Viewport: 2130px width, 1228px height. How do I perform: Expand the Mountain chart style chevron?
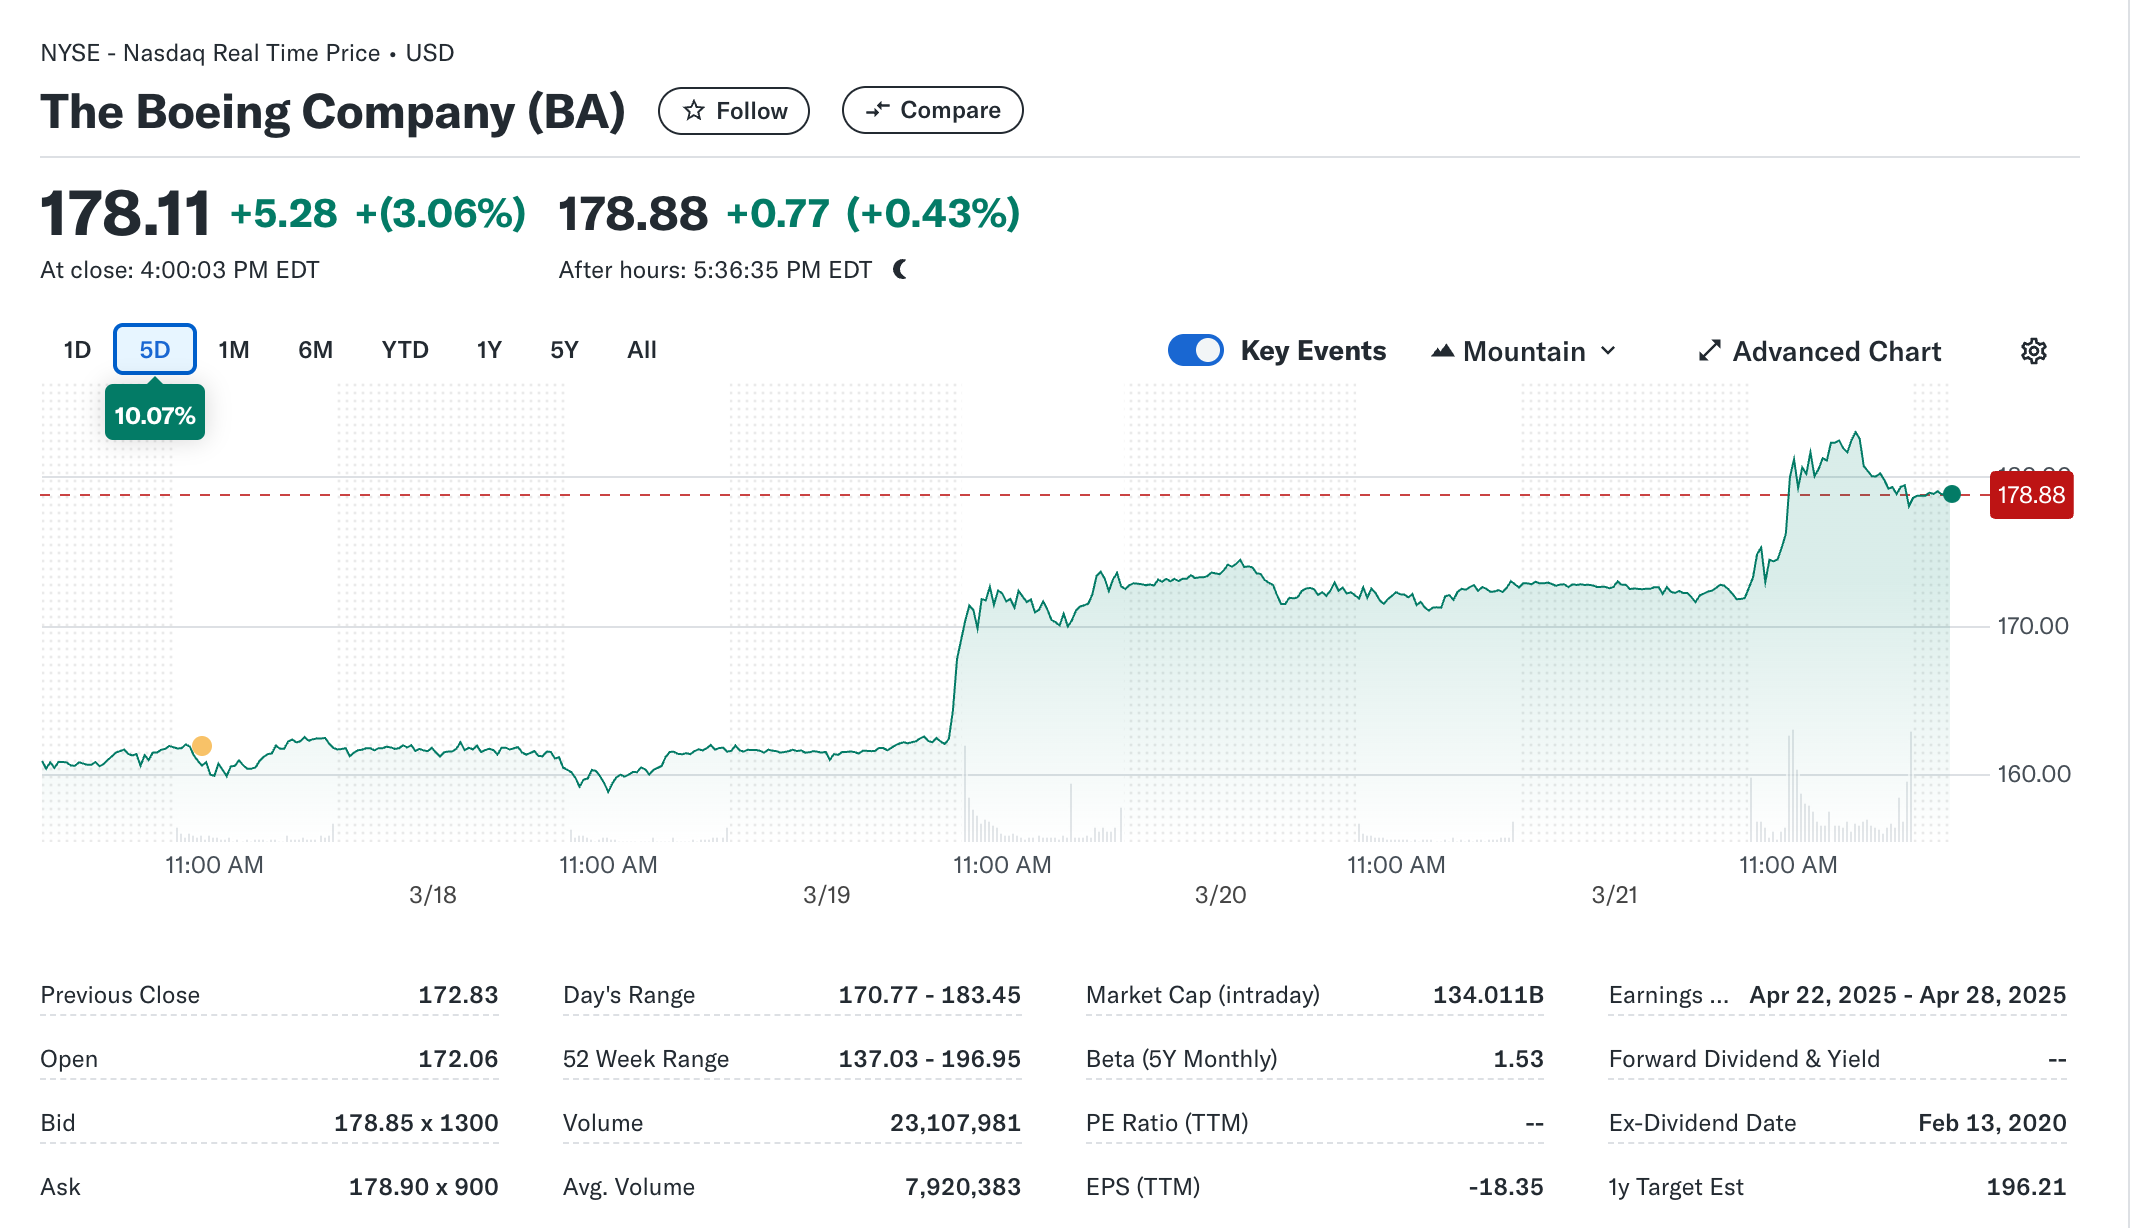[x=1608, y=351]
